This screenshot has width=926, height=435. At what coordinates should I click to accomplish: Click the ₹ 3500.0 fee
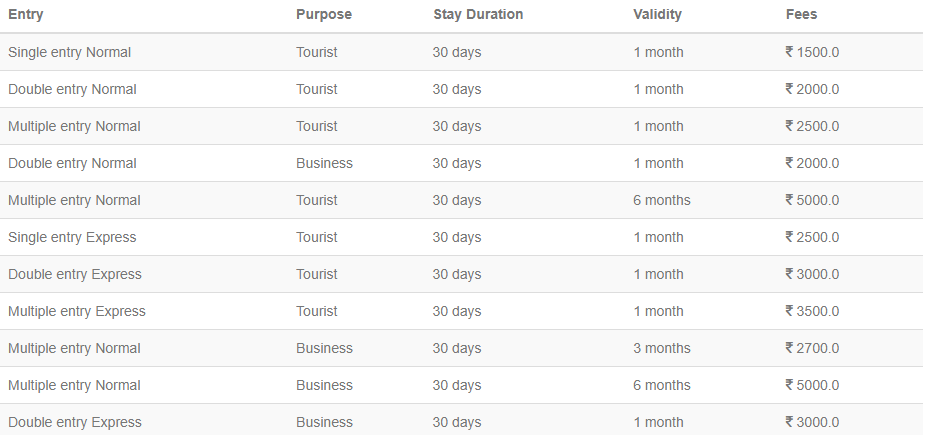[812, 311]
